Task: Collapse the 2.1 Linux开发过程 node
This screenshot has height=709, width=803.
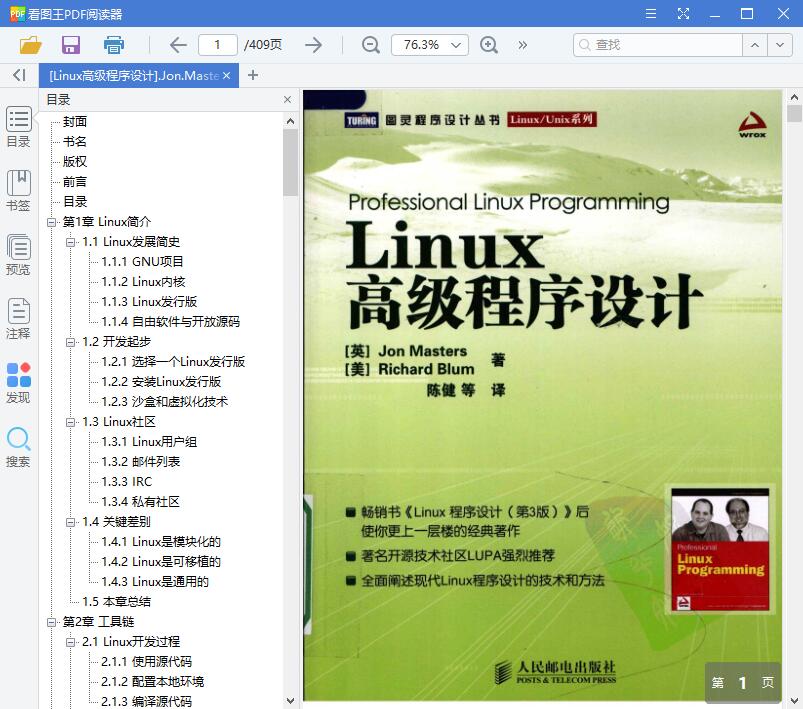Action: coord(71,642)
